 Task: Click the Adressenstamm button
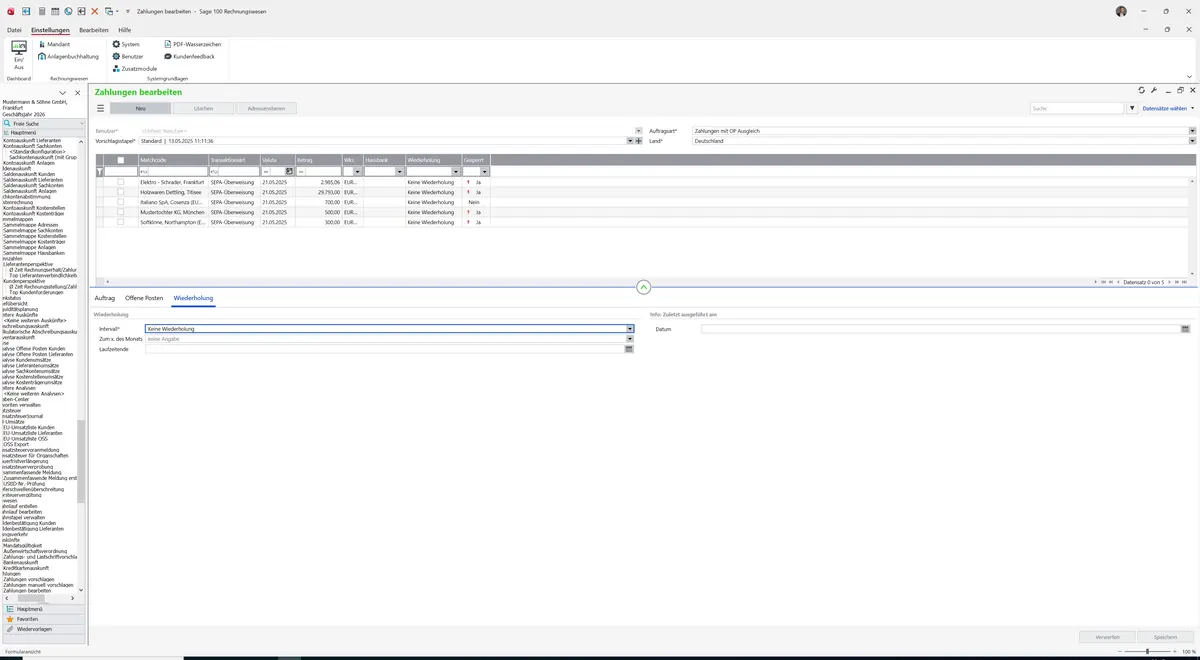266,108
